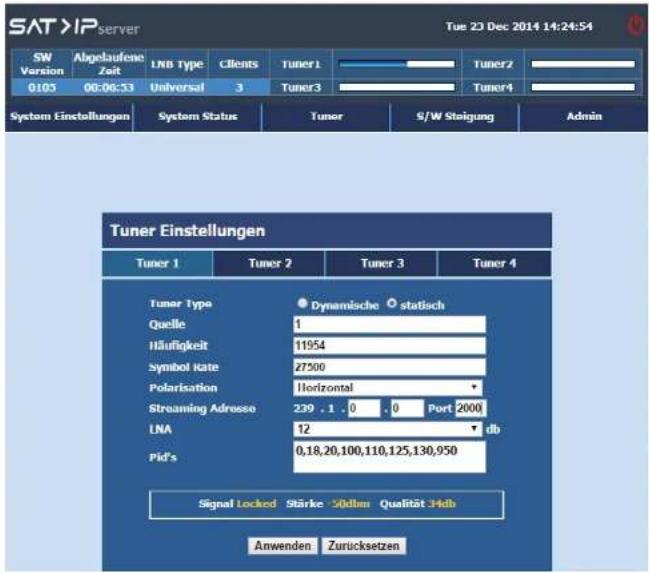Click the date 'Tue 23 Dec 2014 14:24:54'
The width and height of the screenshot is (649, 573).
pyautogui.click(x=519, y=26)
